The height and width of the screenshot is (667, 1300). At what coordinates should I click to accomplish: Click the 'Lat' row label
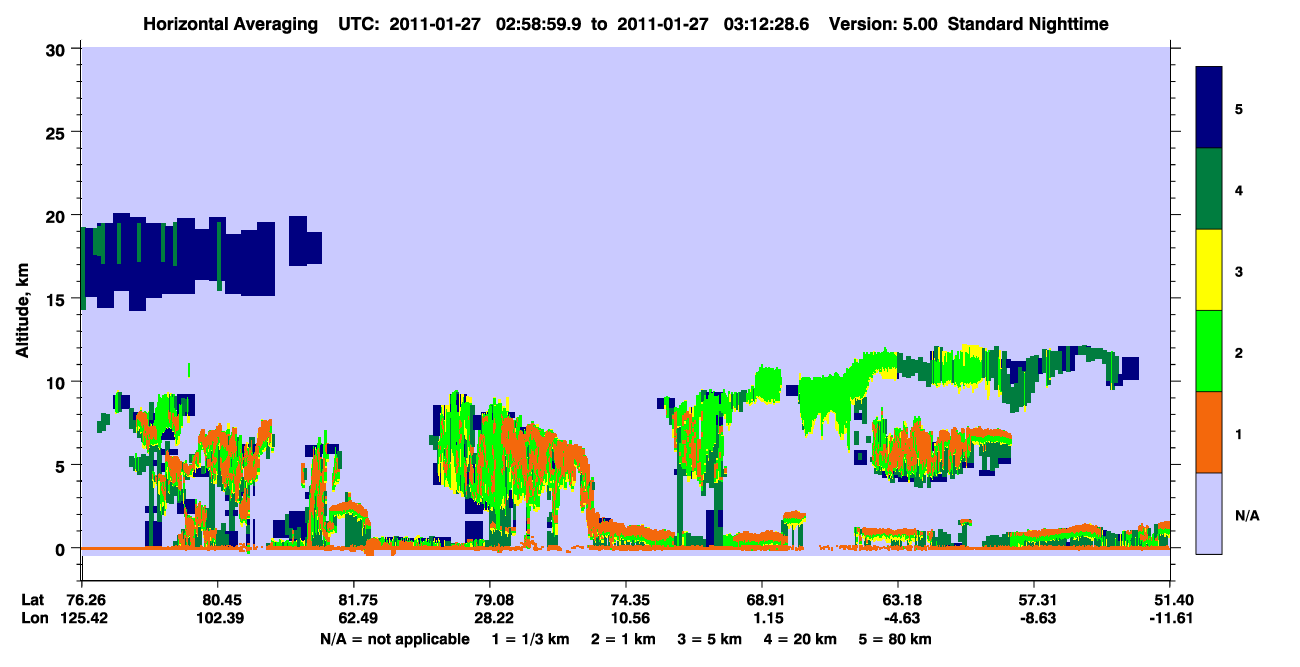click(x=33, y=600)
